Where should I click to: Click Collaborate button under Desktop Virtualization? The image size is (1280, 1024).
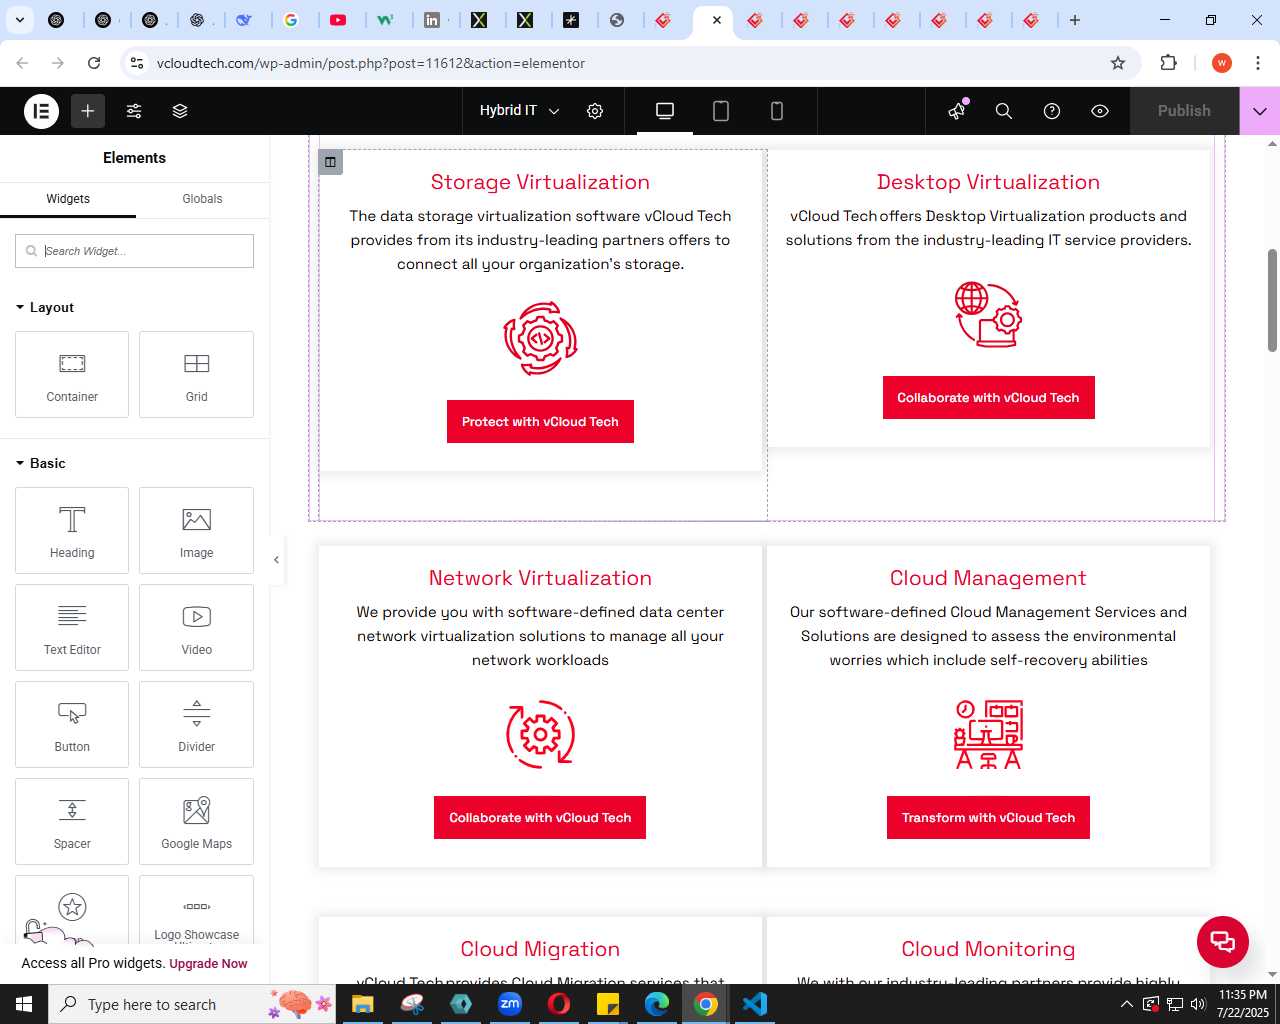[988, 397]
